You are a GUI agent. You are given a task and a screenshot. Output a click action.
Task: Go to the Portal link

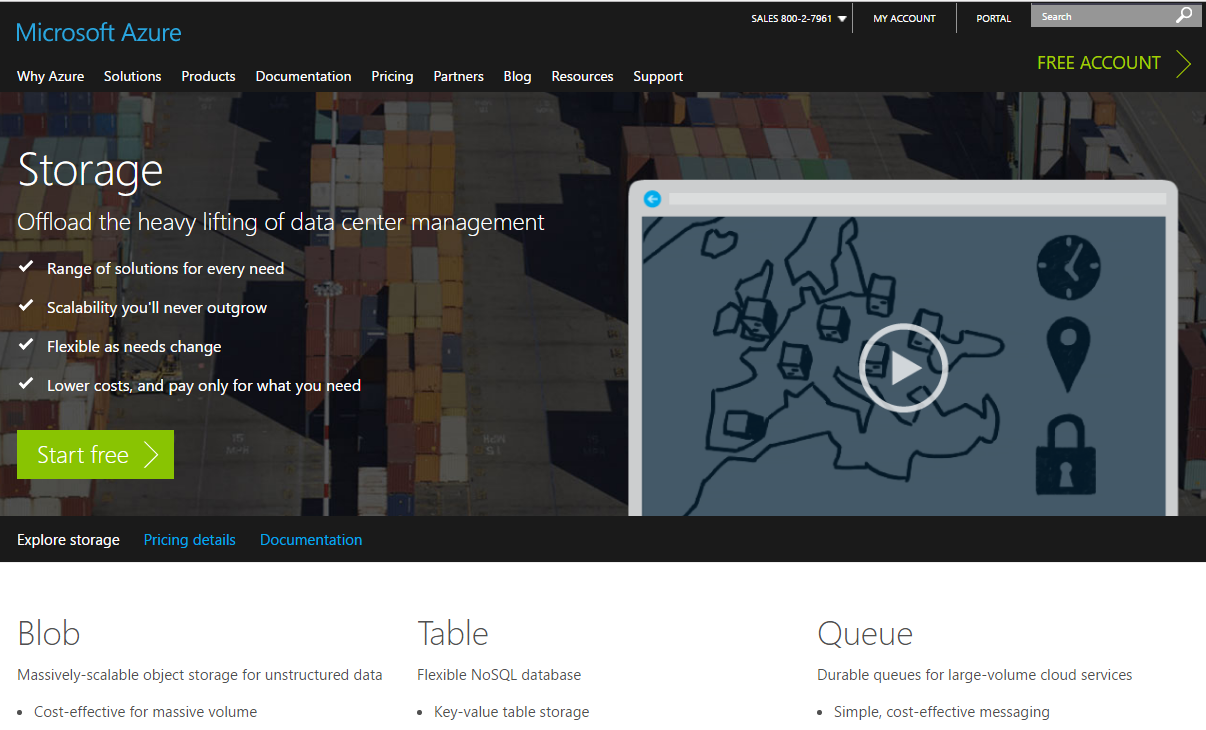pos(993,18)
